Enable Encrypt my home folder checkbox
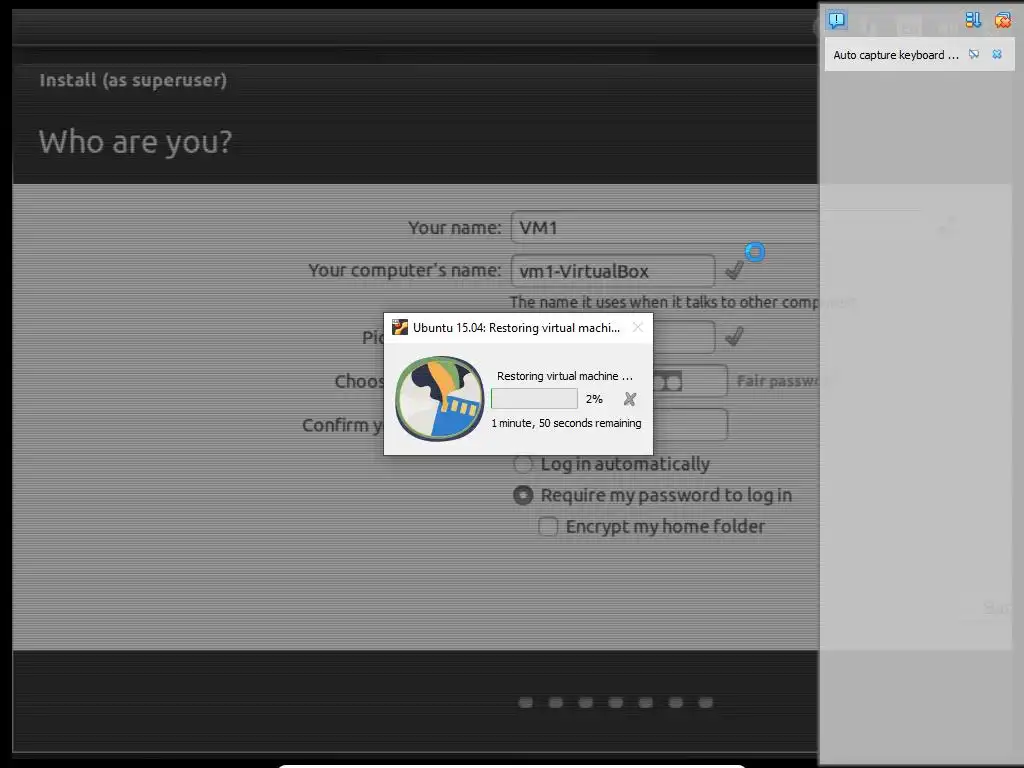The image size is (1024, 768). [x=548, y=526]
